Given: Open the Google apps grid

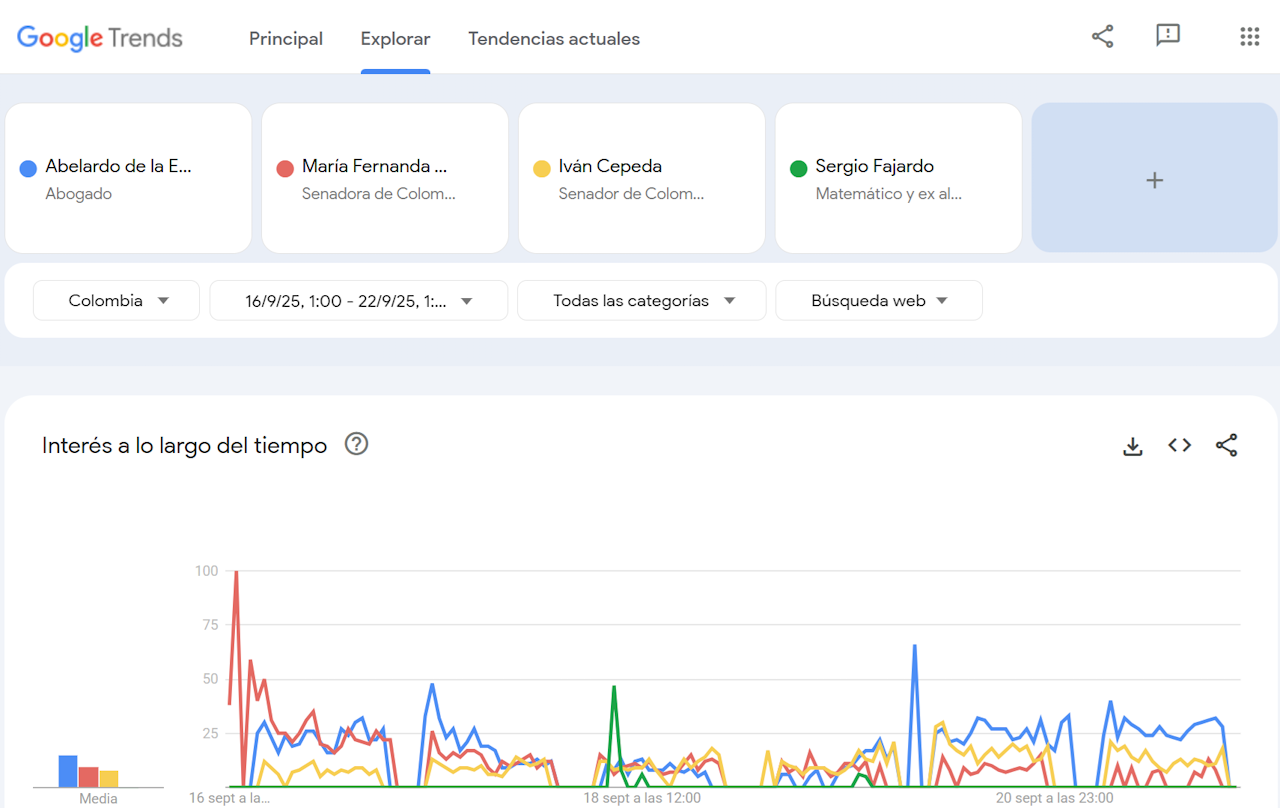Looking at the screenshot, I should pyautogui.click(x=1249, y=37).
